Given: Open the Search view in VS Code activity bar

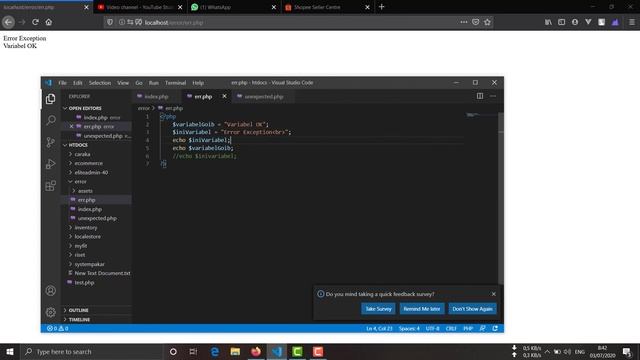Looking at the screenshot, I should click(x=51, y=120).
